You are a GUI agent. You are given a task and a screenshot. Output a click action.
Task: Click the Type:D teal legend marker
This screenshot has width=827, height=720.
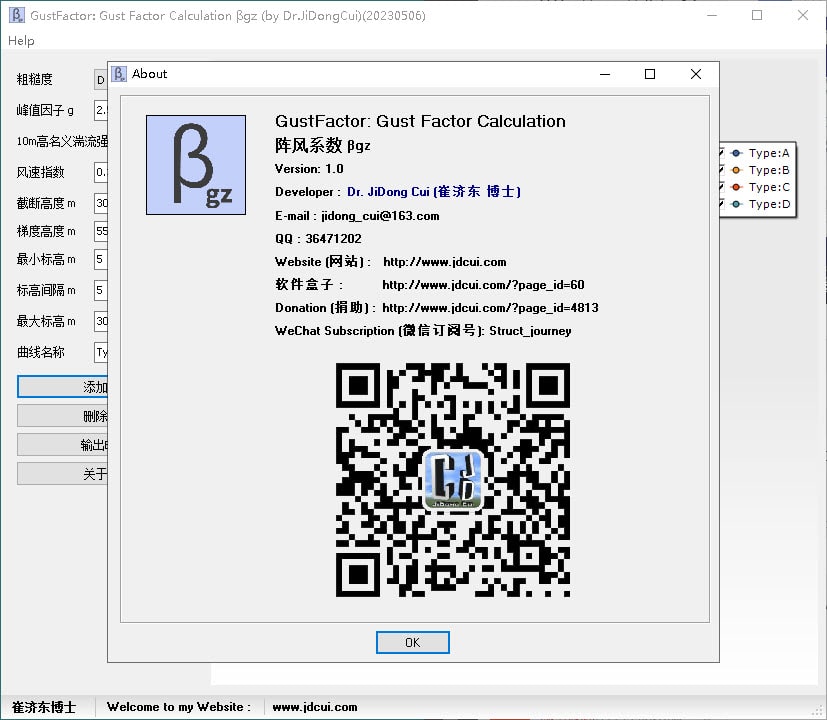pos(736,204)
